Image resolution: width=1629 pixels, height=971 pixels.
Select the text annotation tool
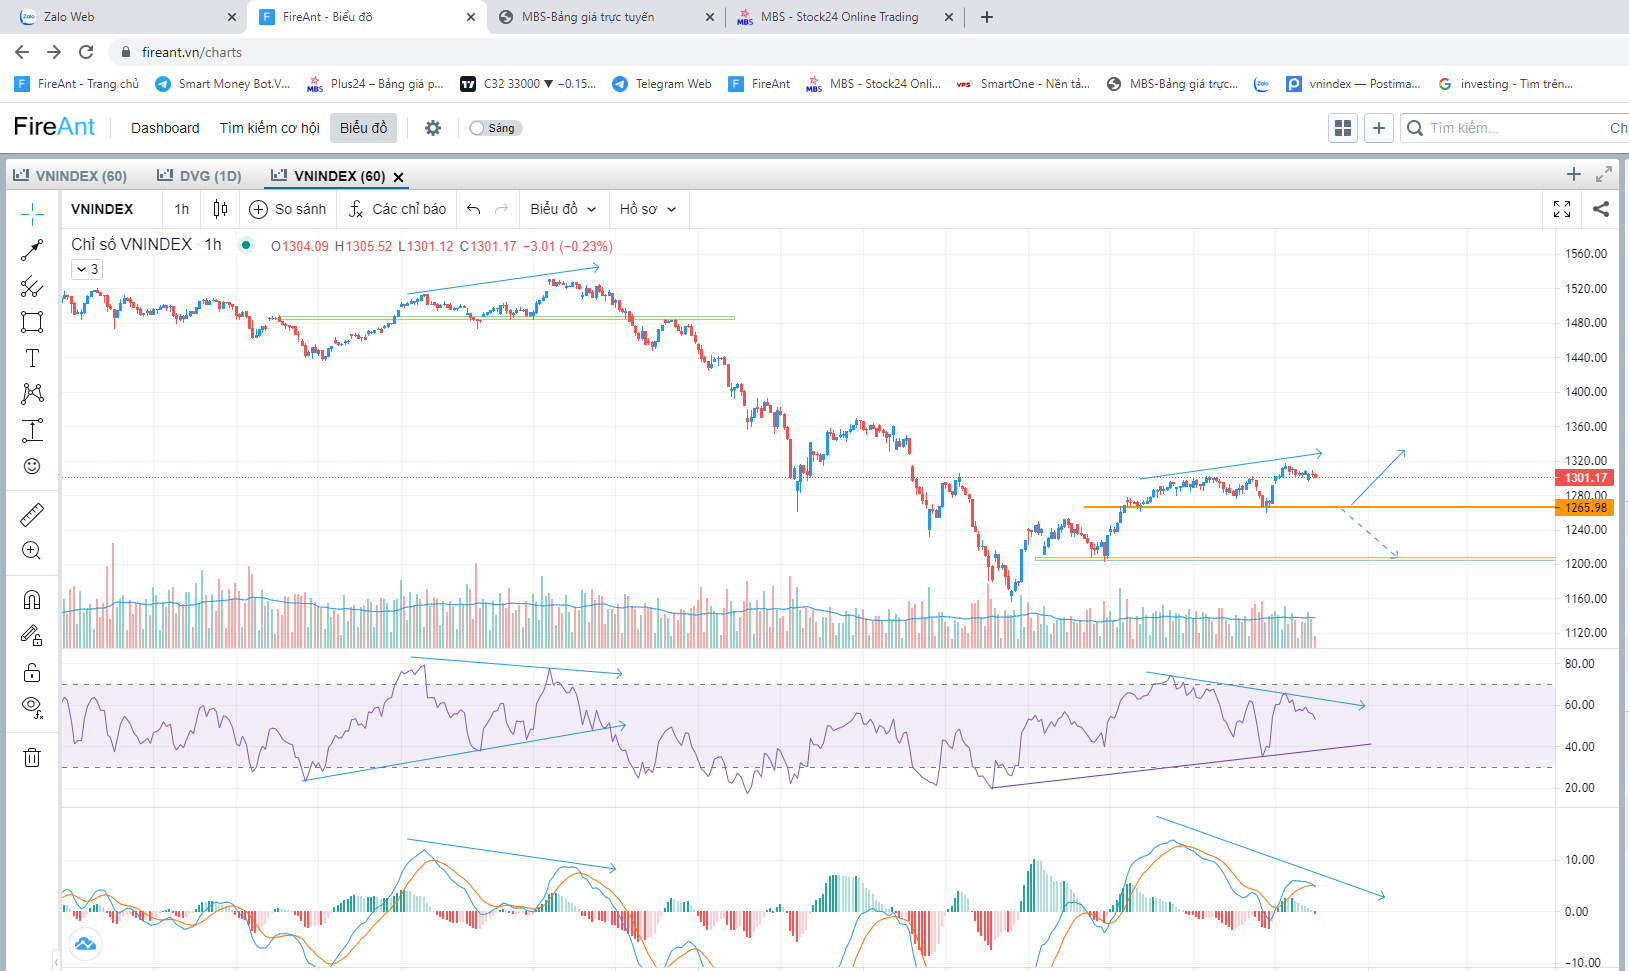point(32,358)
